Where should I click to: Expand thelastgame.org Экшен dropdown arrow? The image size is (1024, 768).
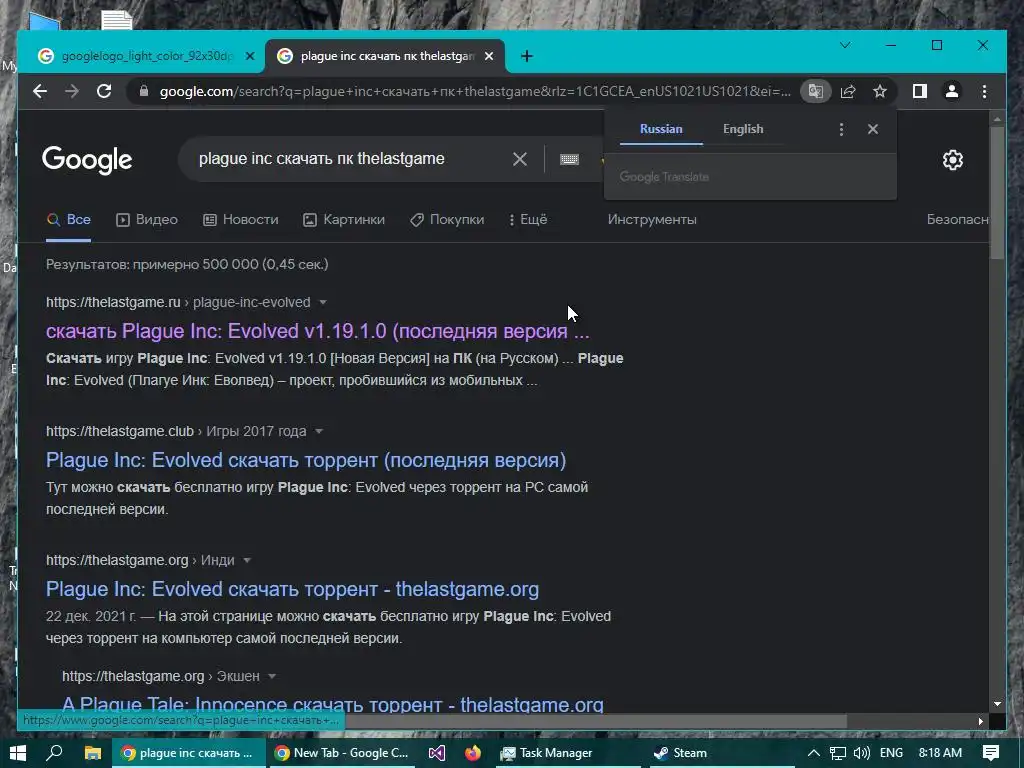tap(272, 676)
